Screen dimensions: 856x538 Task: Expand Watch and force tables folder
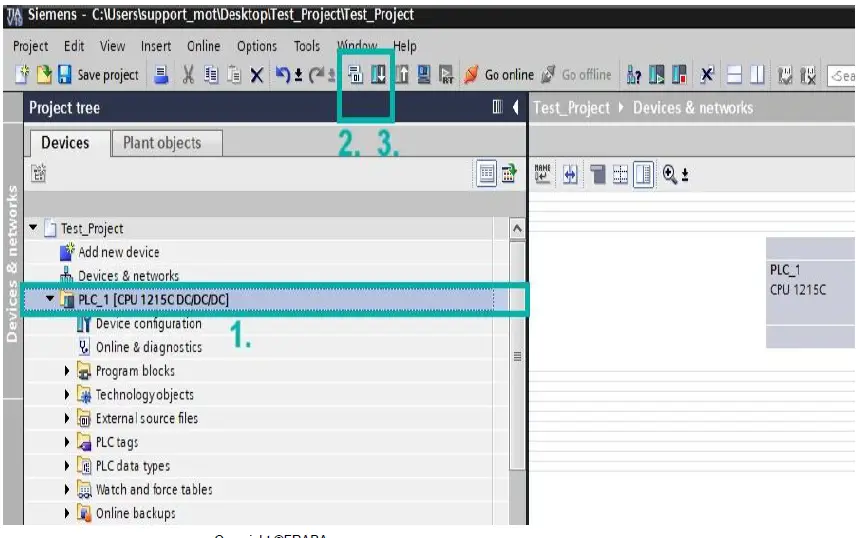click(67, 489)
